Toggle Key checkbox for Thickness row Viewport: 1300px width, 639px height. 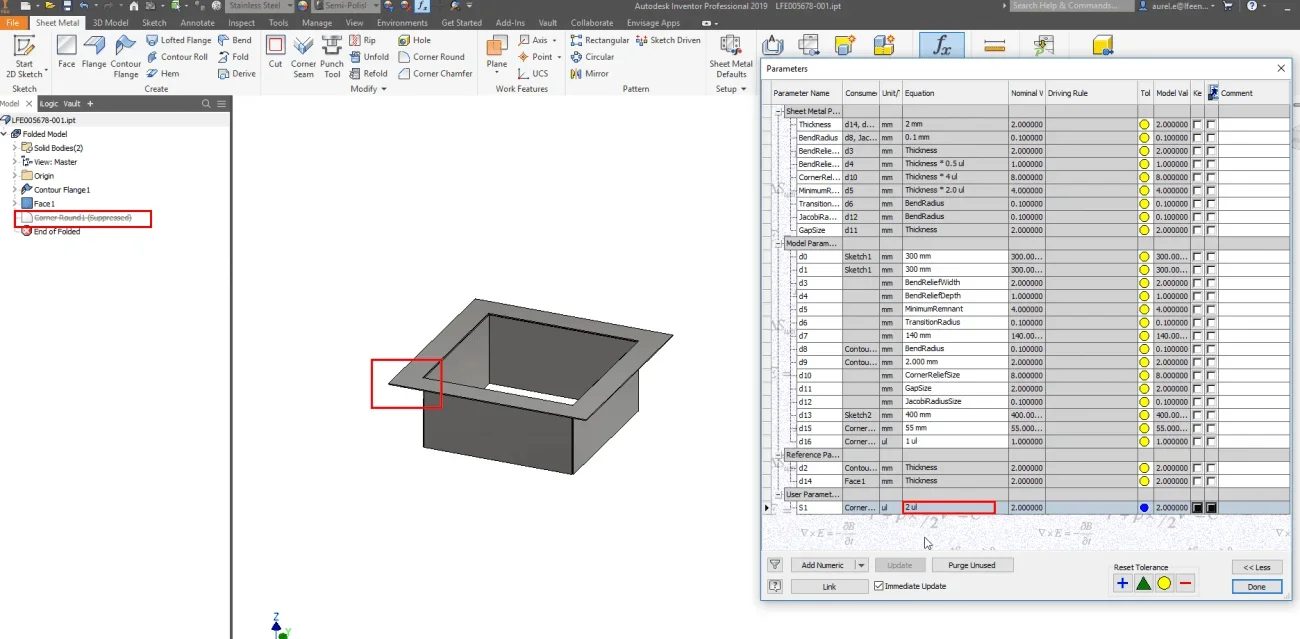click(1197, 124)
